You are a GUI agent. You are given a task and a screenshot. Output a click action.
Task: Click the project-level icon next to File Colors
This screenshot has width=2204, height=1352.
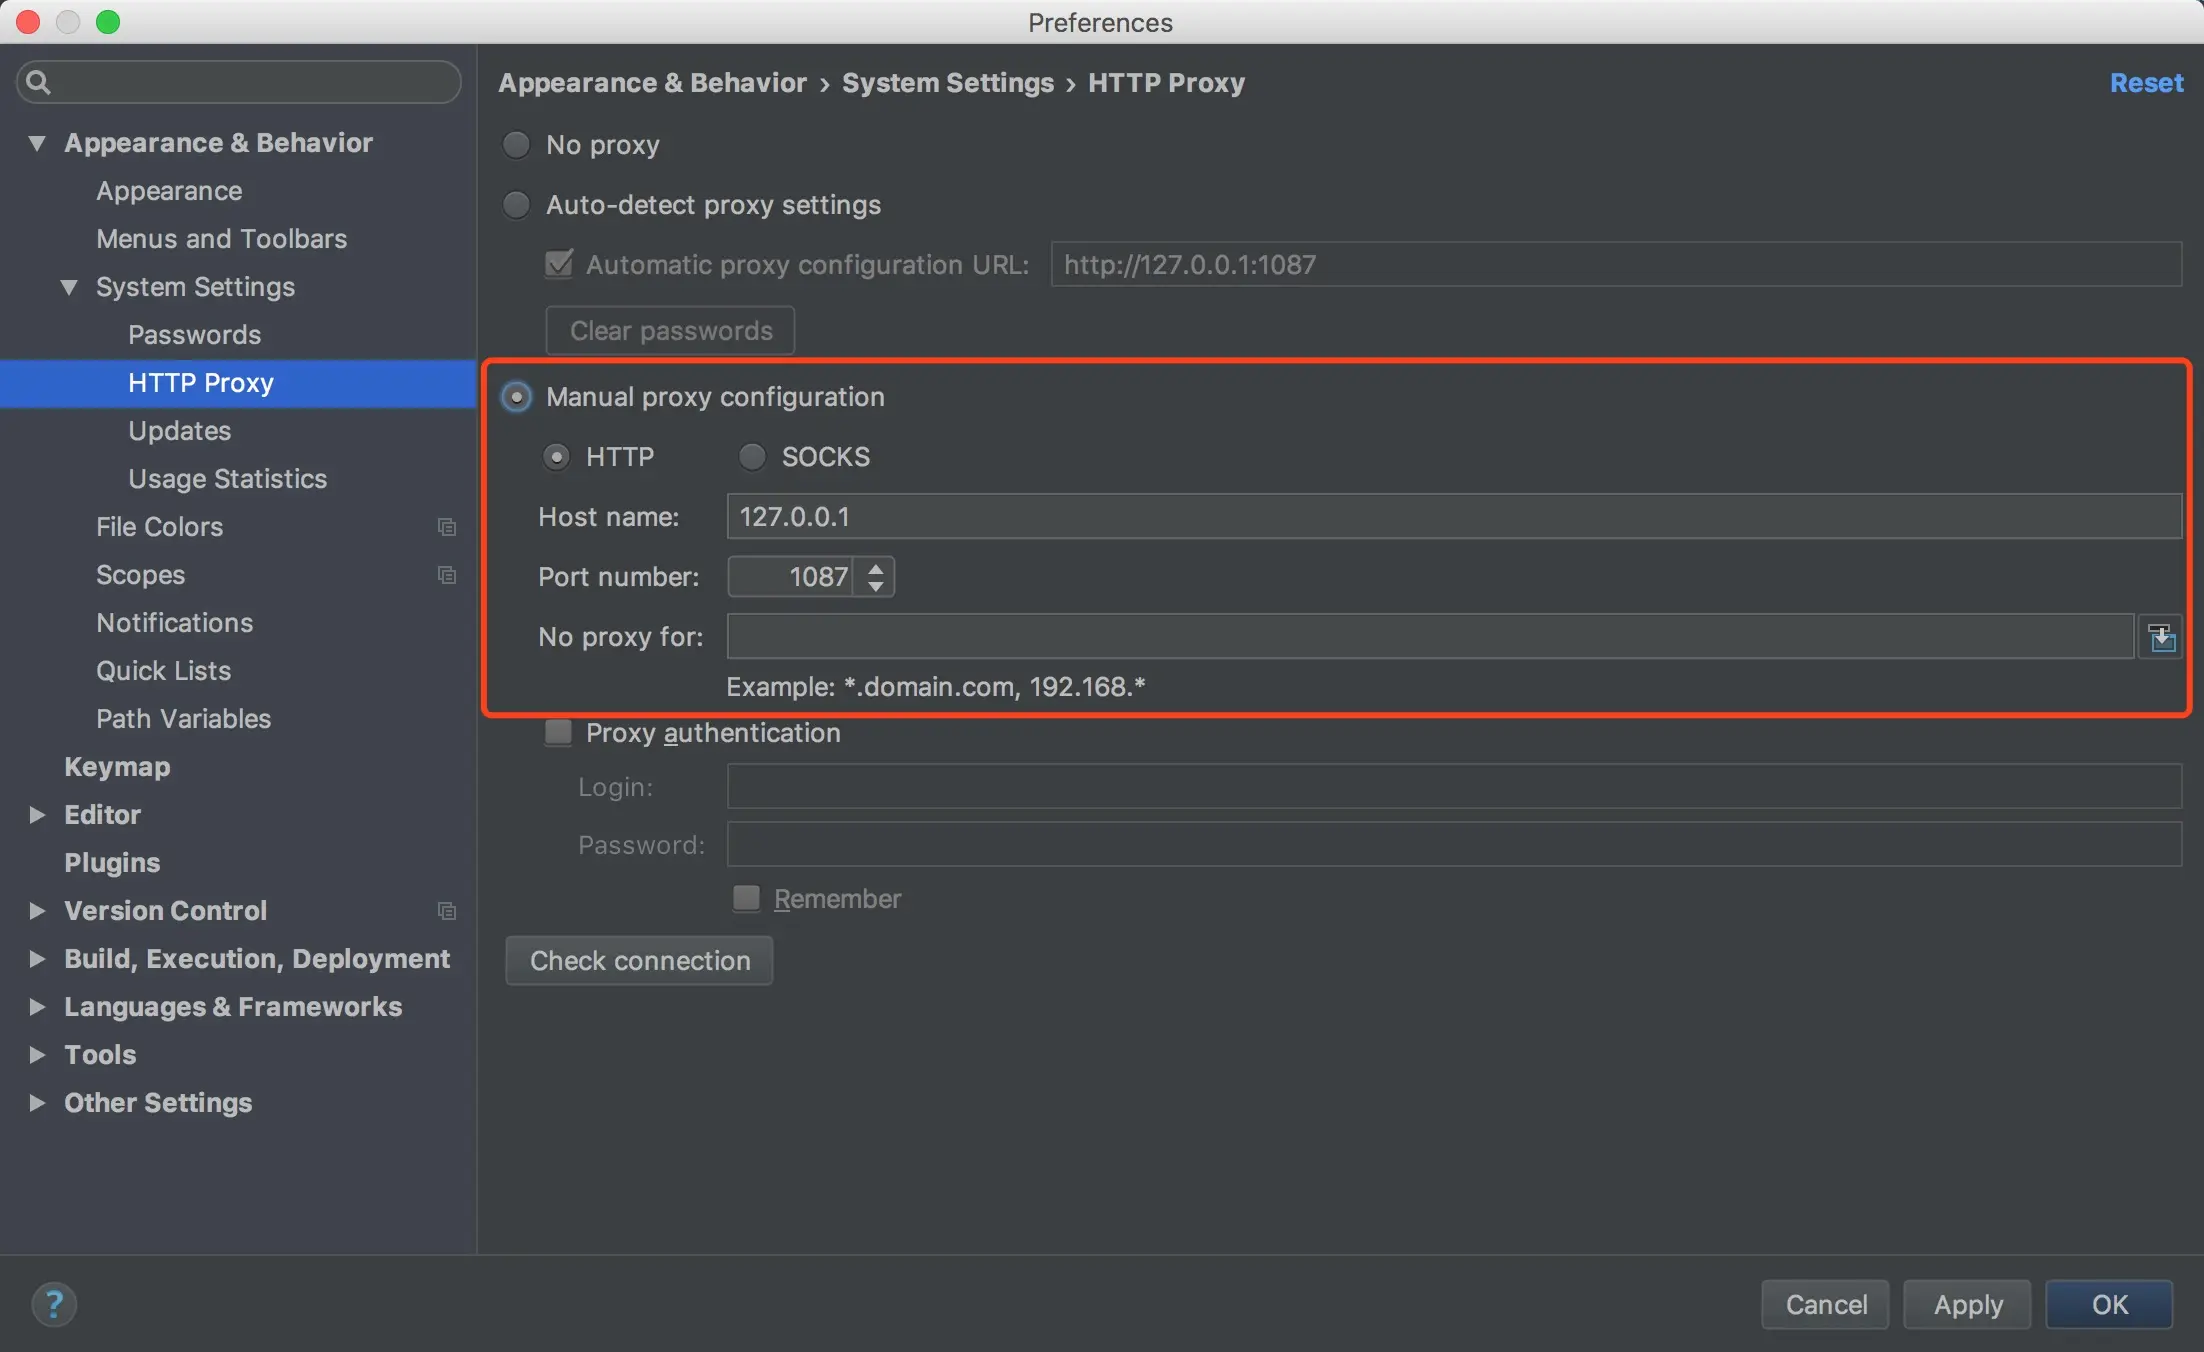click(447, 527)
